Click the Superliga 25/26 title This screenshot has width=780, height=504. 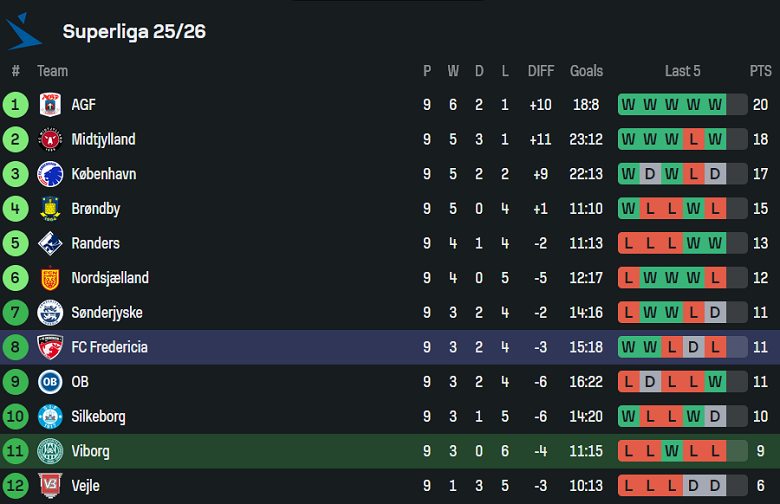click(x=134, y=31)
